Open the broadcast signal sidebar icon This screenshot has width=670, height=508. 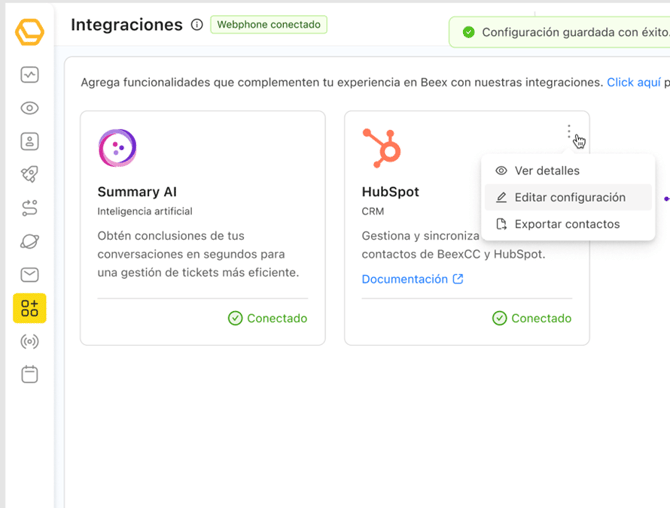click(x=30, y=342)
